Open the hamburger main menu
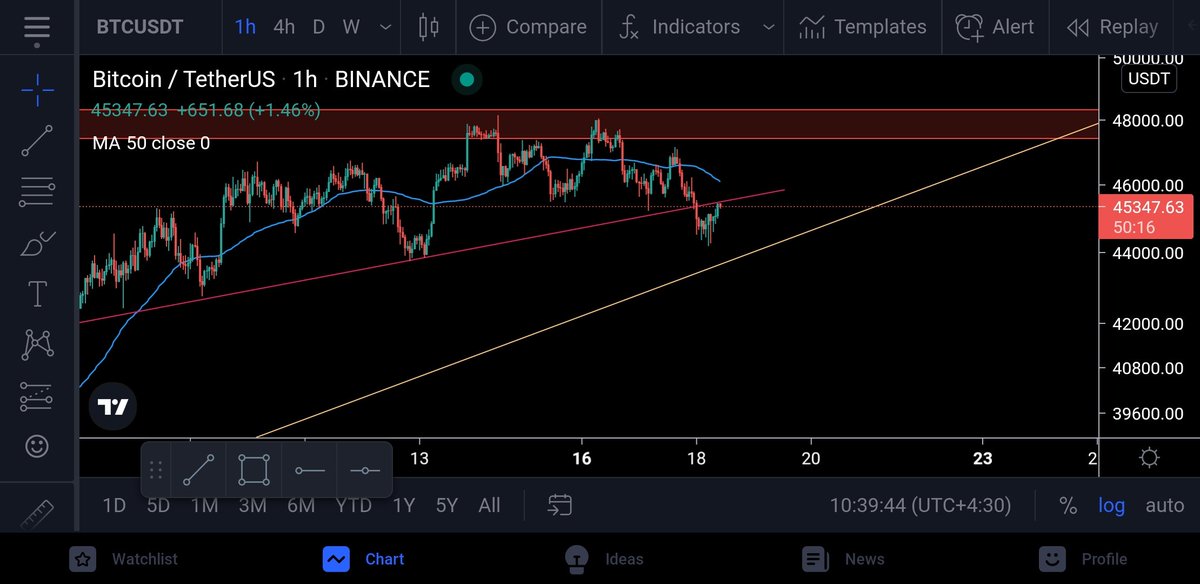1200x584 pixels. pyautogui.click(x=38, y=27)
